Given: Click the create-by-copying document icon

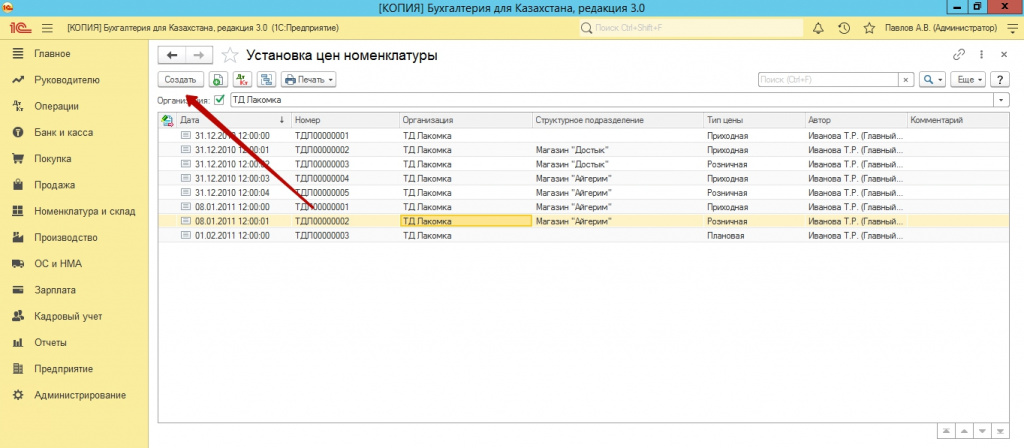Looking at the screenshot, I should click(x=217, y=80).
